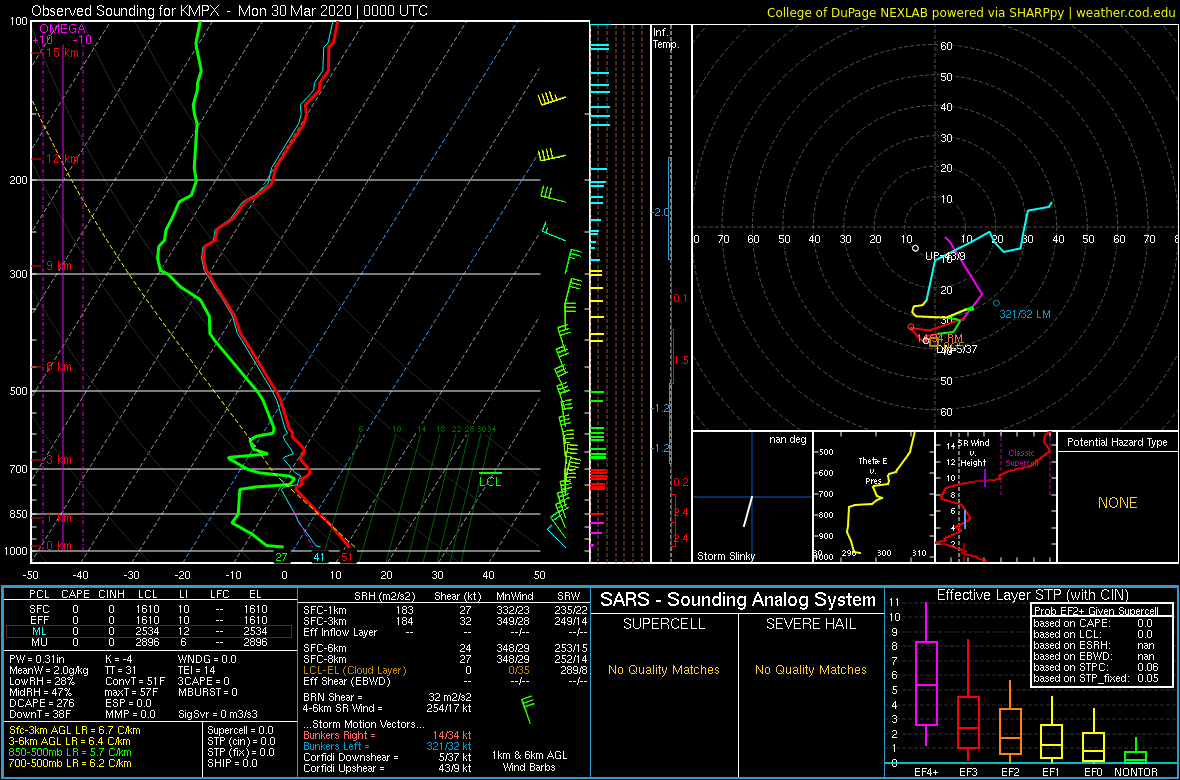Click the surface dewpoint value '27'
The image size is (1180, 780).
[x=281, y=557]
